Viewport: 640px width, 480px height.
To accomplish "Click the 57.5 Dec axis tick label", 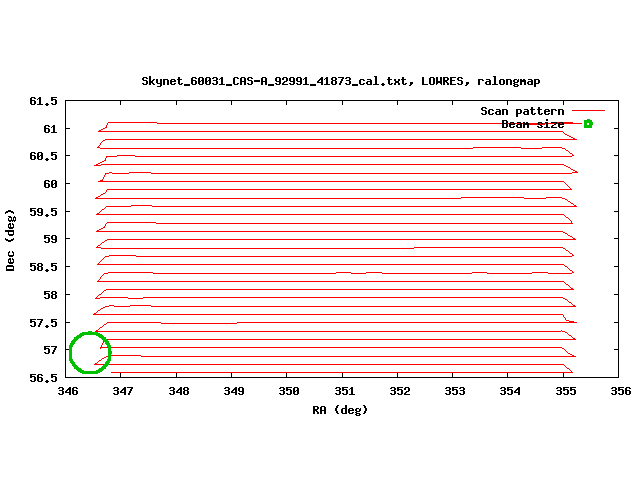I will click(x=43, y=323).
